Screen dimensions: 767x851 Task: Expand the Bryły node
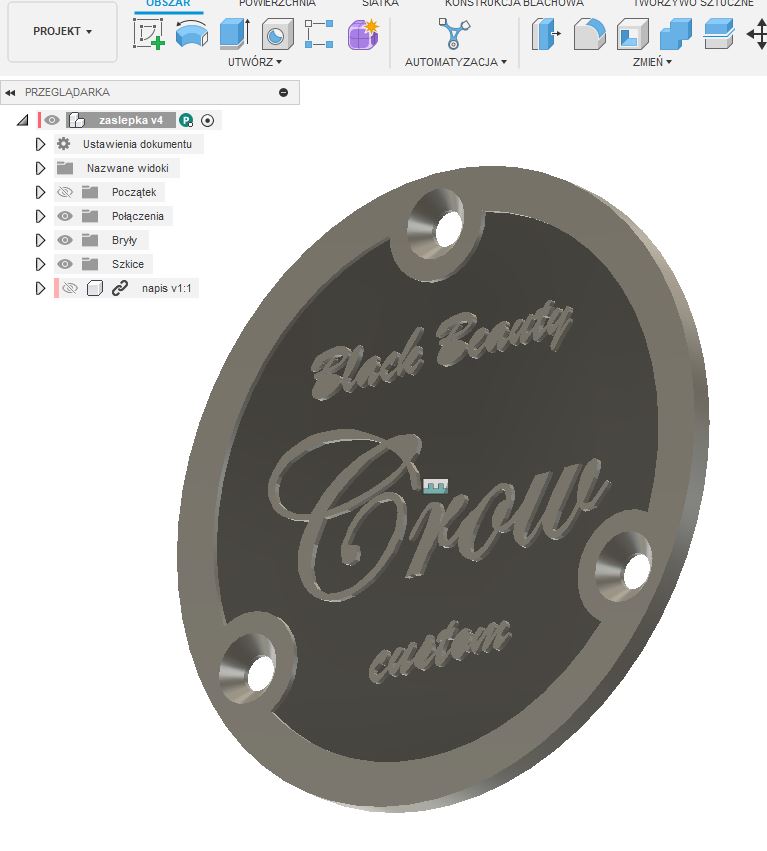pos(40,240)
